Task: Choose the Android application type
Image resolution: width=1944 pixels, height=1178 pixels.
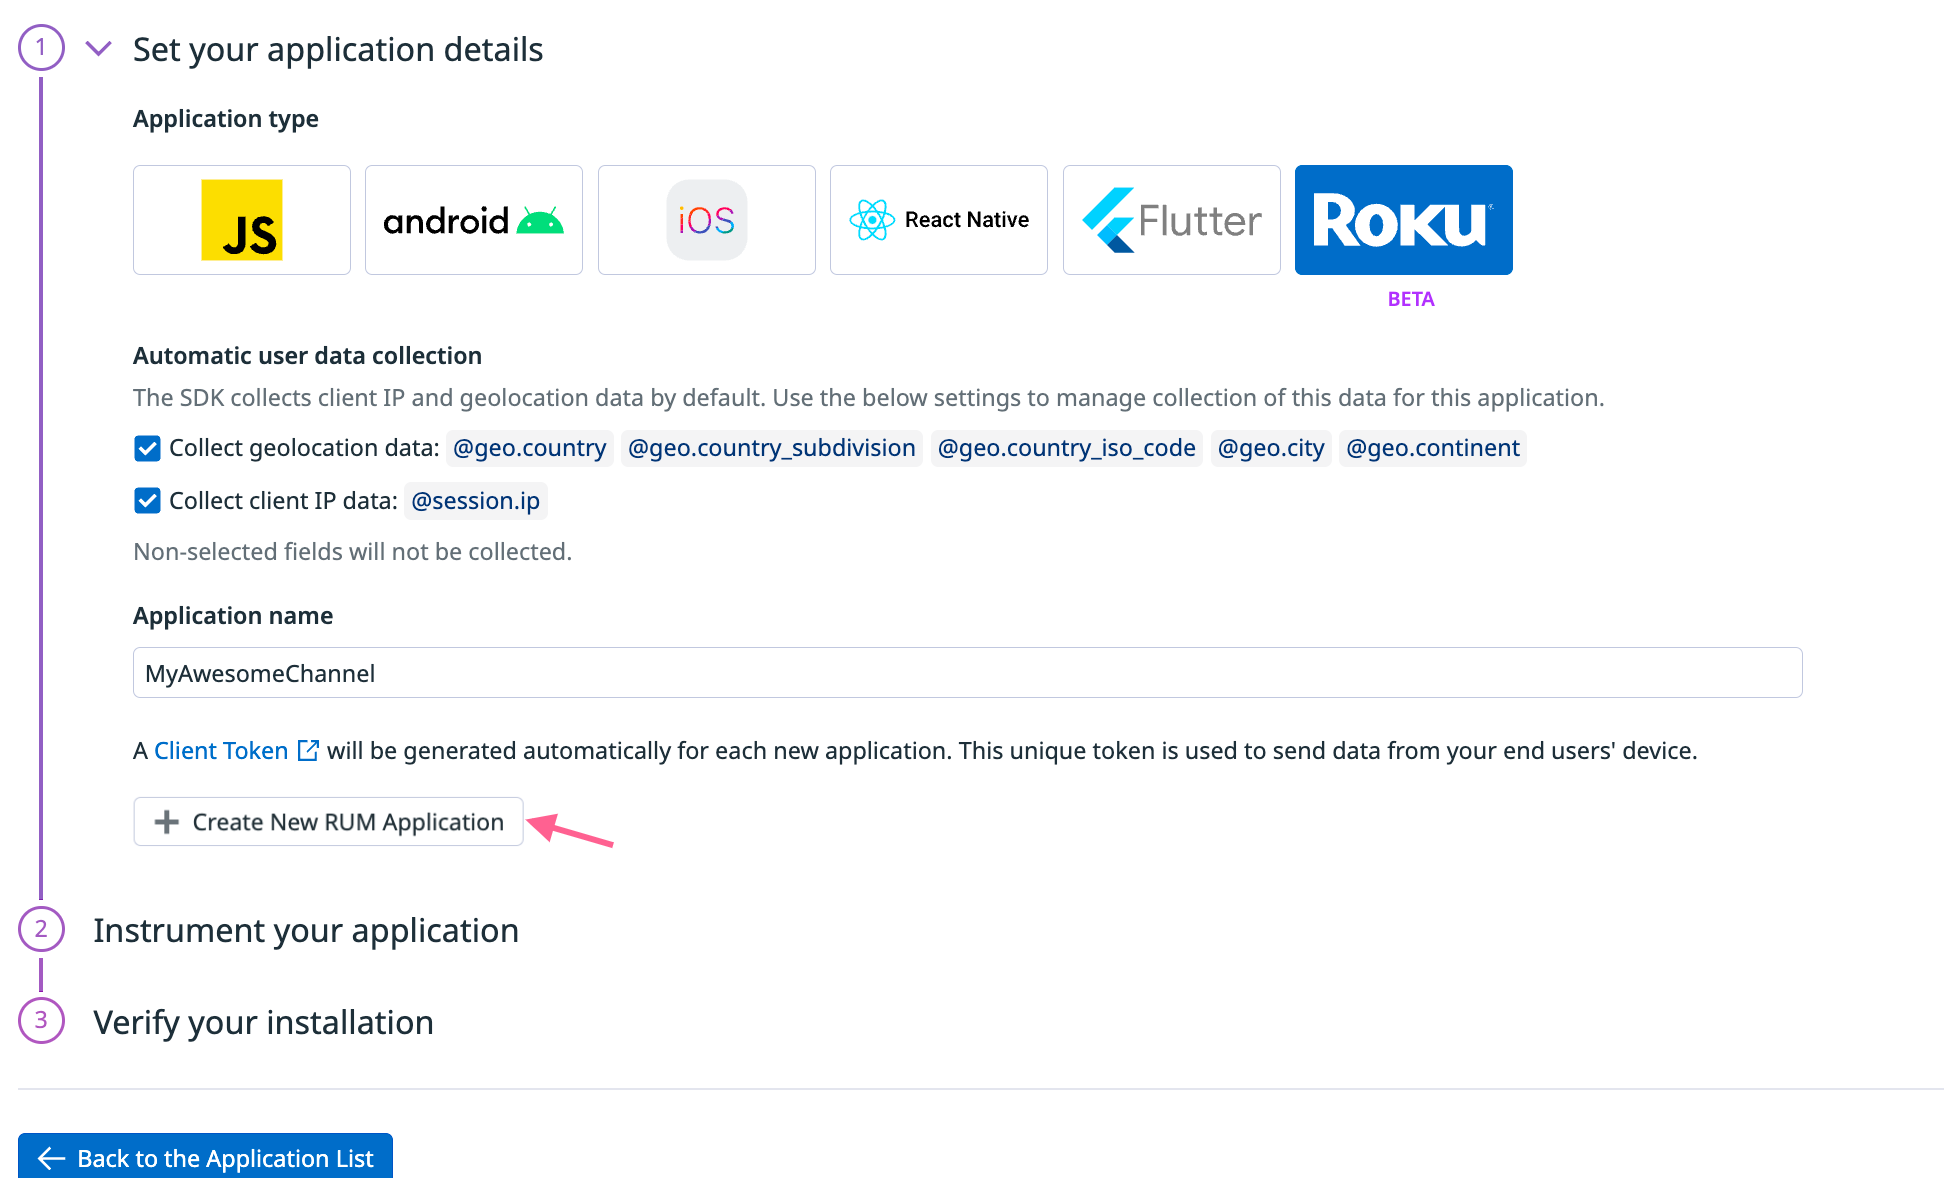Action: (474, 220)
